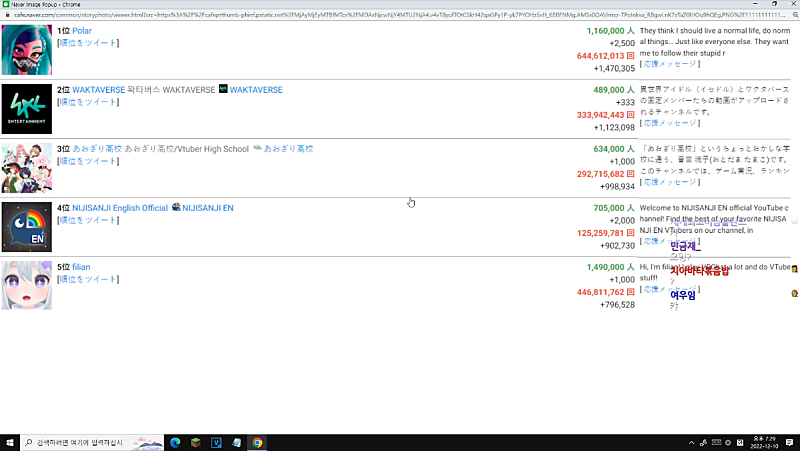800x451 pixels.
Task: Click lock icon beside the URL
Action: (x=7, y=15)
